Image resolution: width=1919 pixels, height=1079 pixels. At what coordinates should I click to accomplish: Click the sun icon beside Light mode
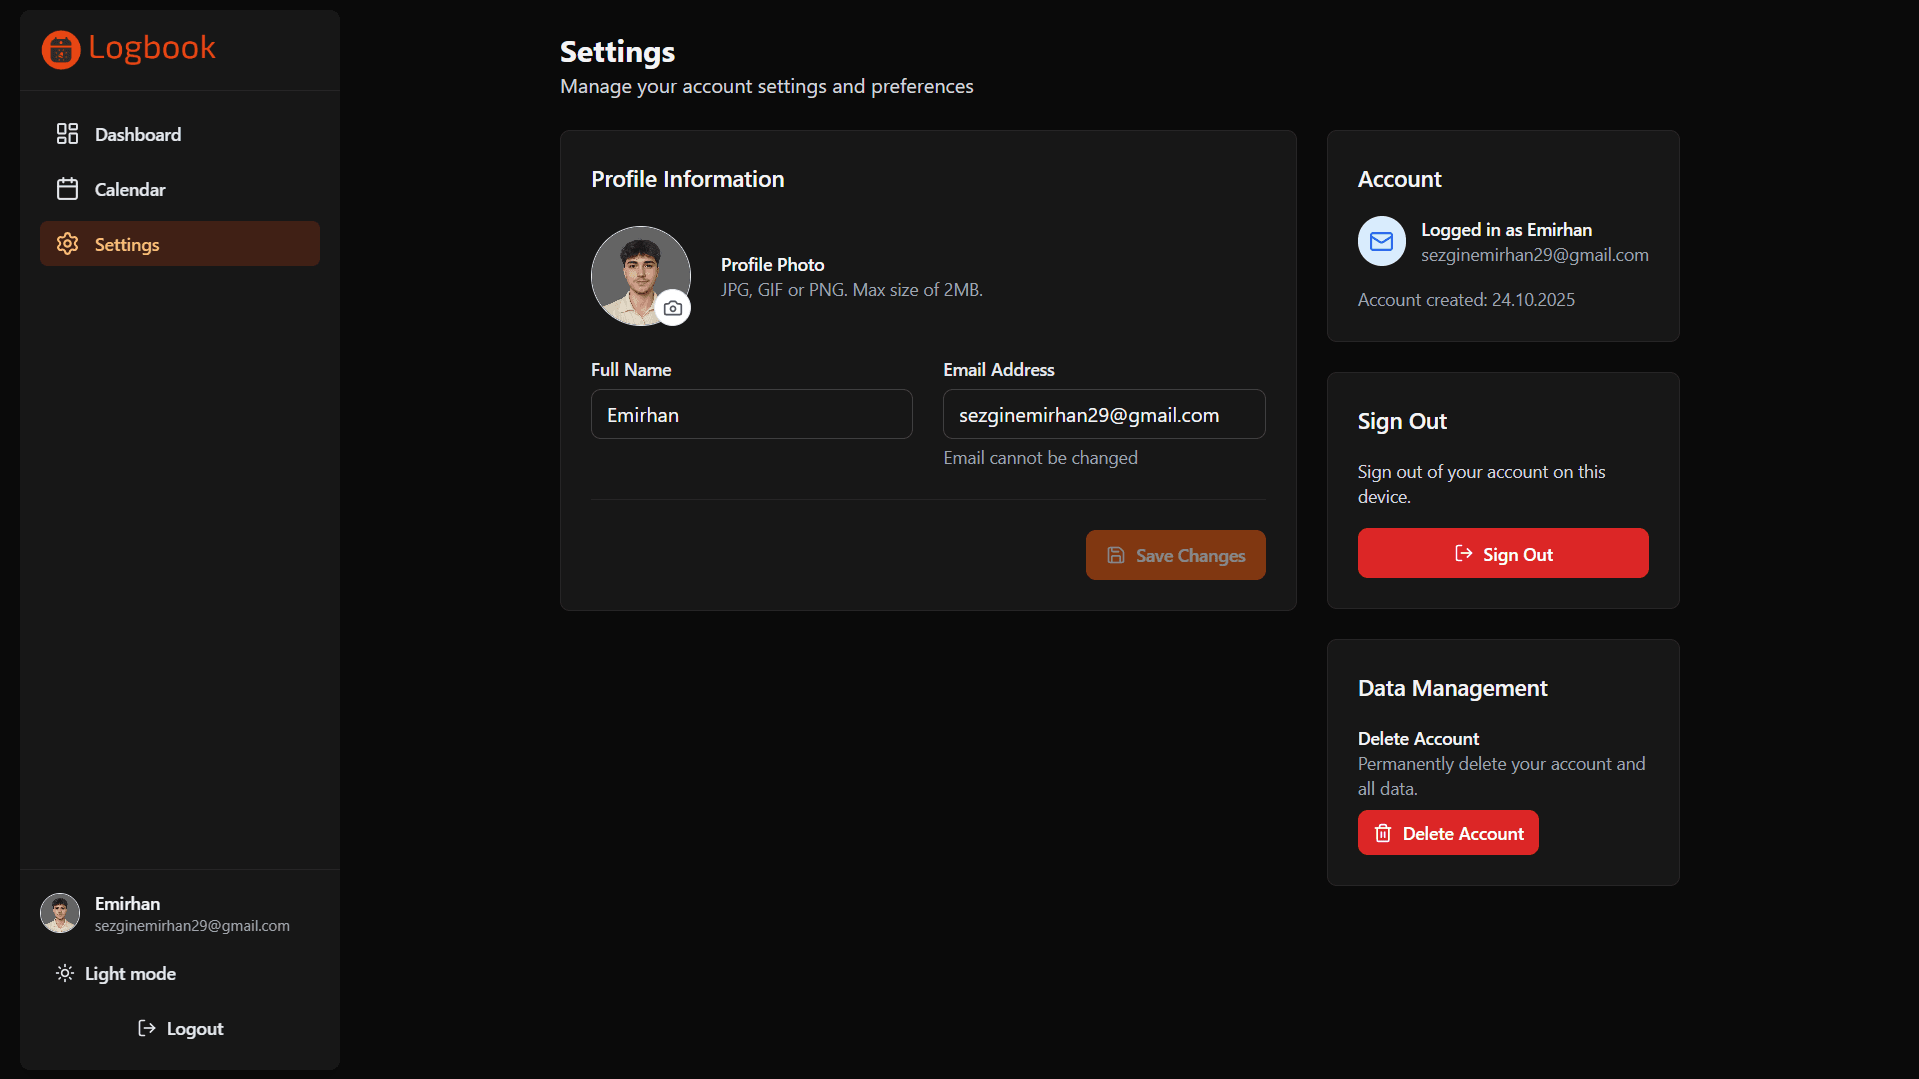pyautogui.click(x=65, y=973)
